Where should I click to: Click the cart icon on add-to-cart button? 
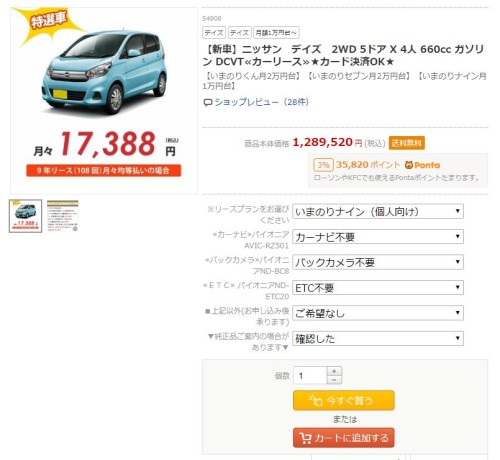coord(305,438)
